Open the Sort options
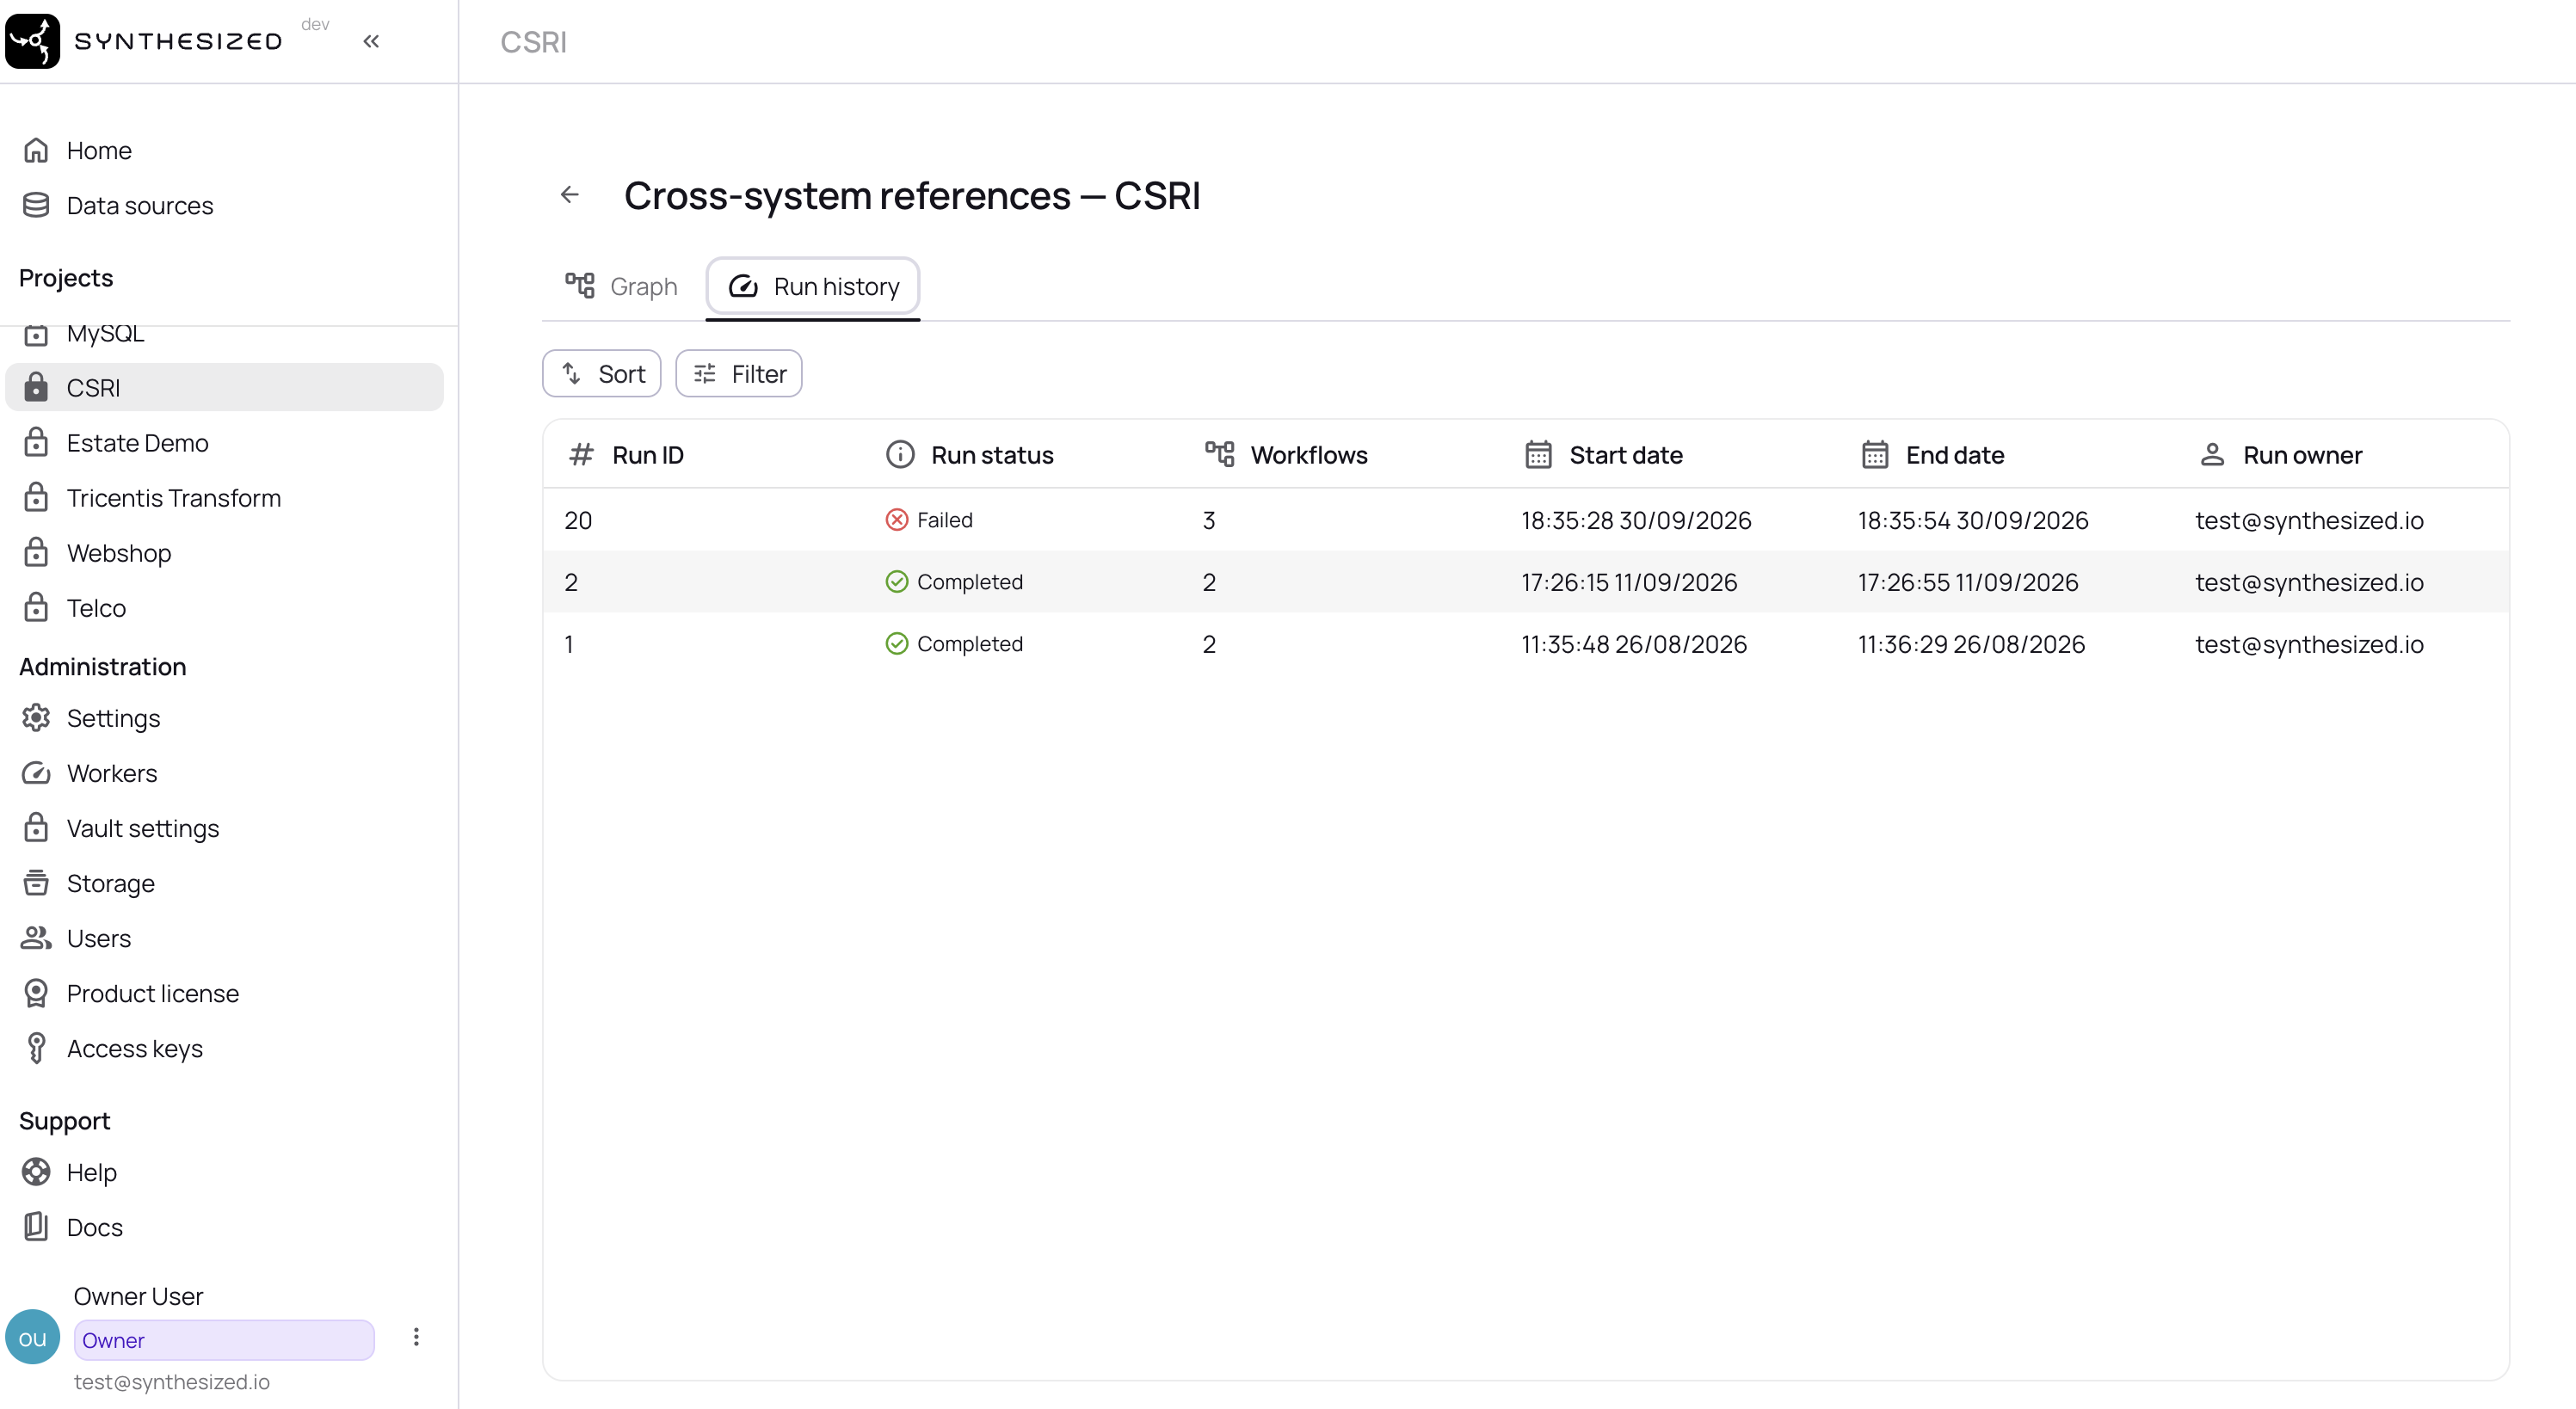Image resolution: width=2576 pixels, height=1409 pixels. point(602,373)
